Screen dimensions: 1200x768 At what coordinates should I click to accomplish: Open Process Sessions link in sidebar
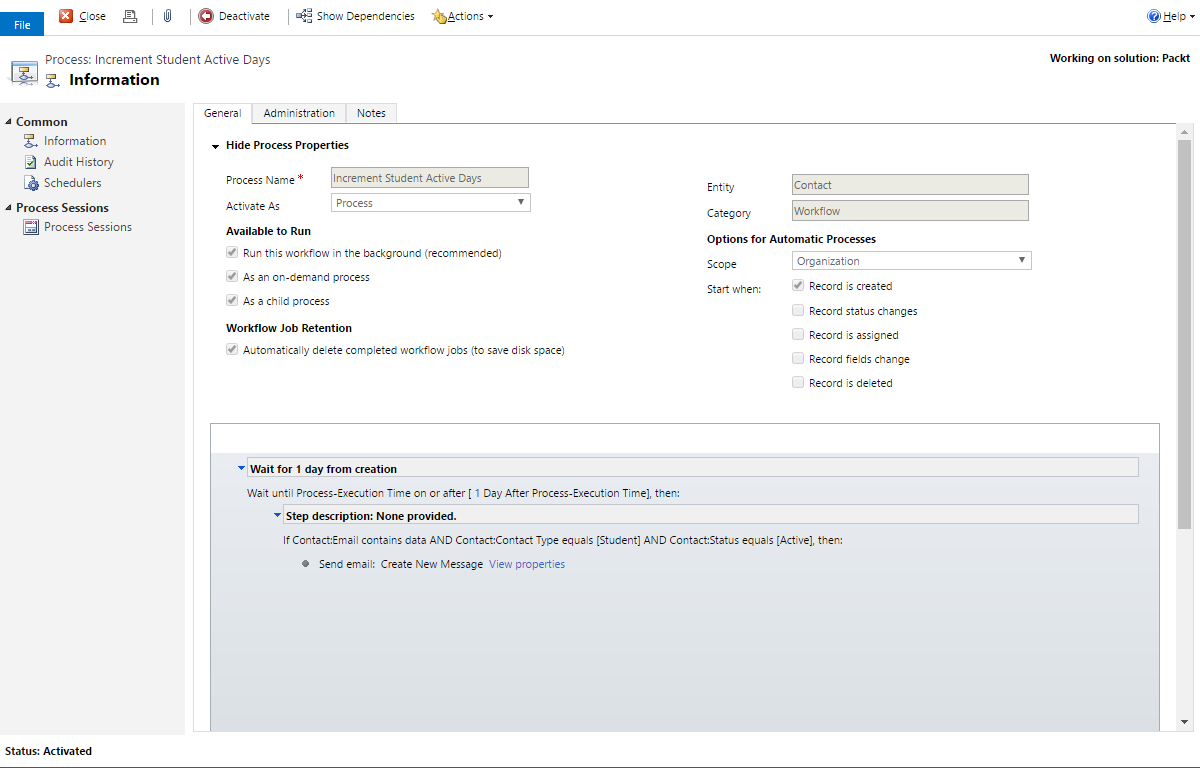click(x=88, y=227)
